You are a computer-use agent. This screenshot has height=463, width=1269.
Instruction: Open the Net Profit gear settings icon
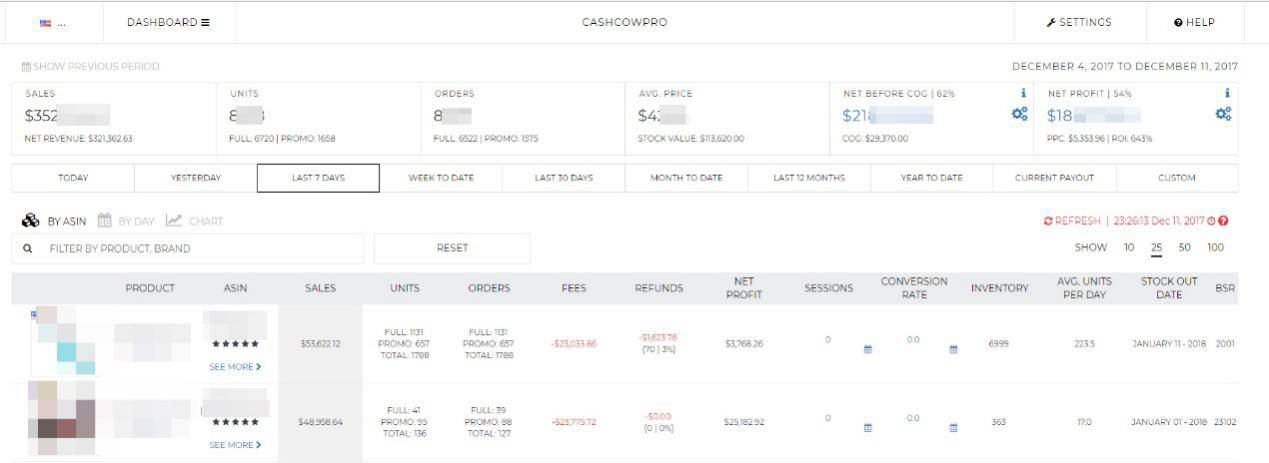(1223, 114)
